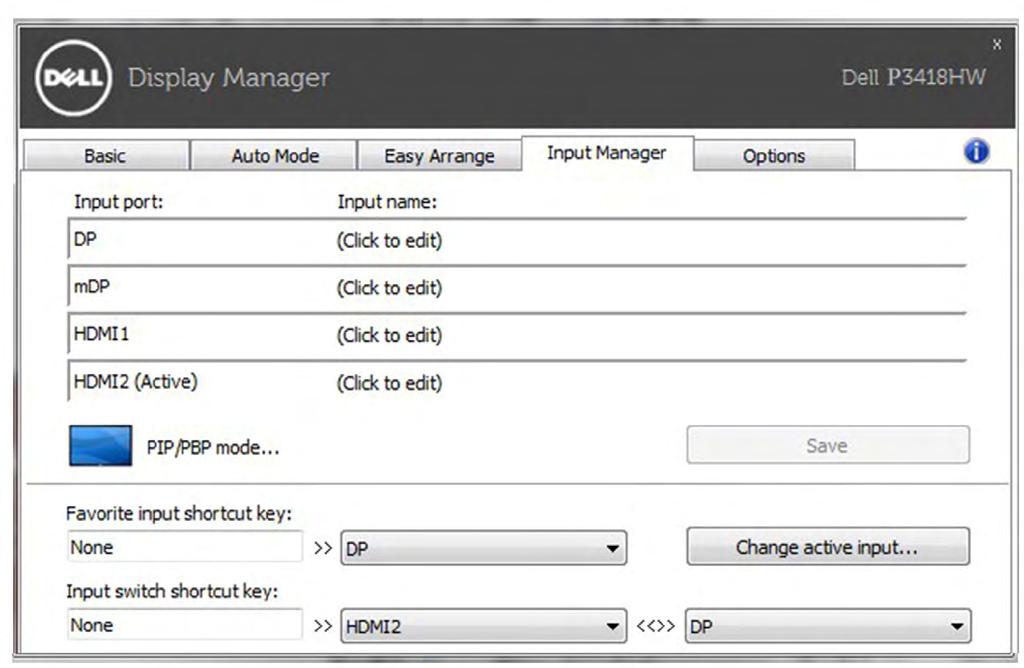Edit the HDMI2 (Active) input name
Viewport: 1024px width, 668px height.
(389, 383)
